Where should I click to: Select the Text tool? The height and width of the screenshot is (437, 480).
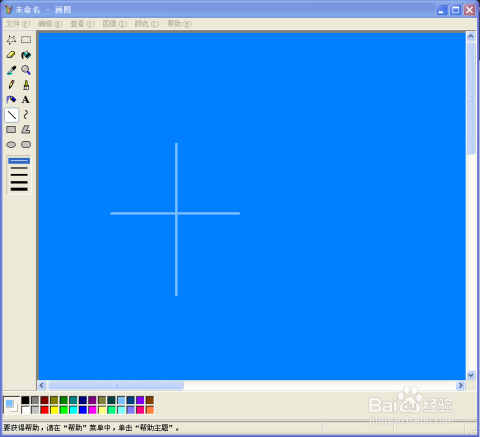coord(26,99)
